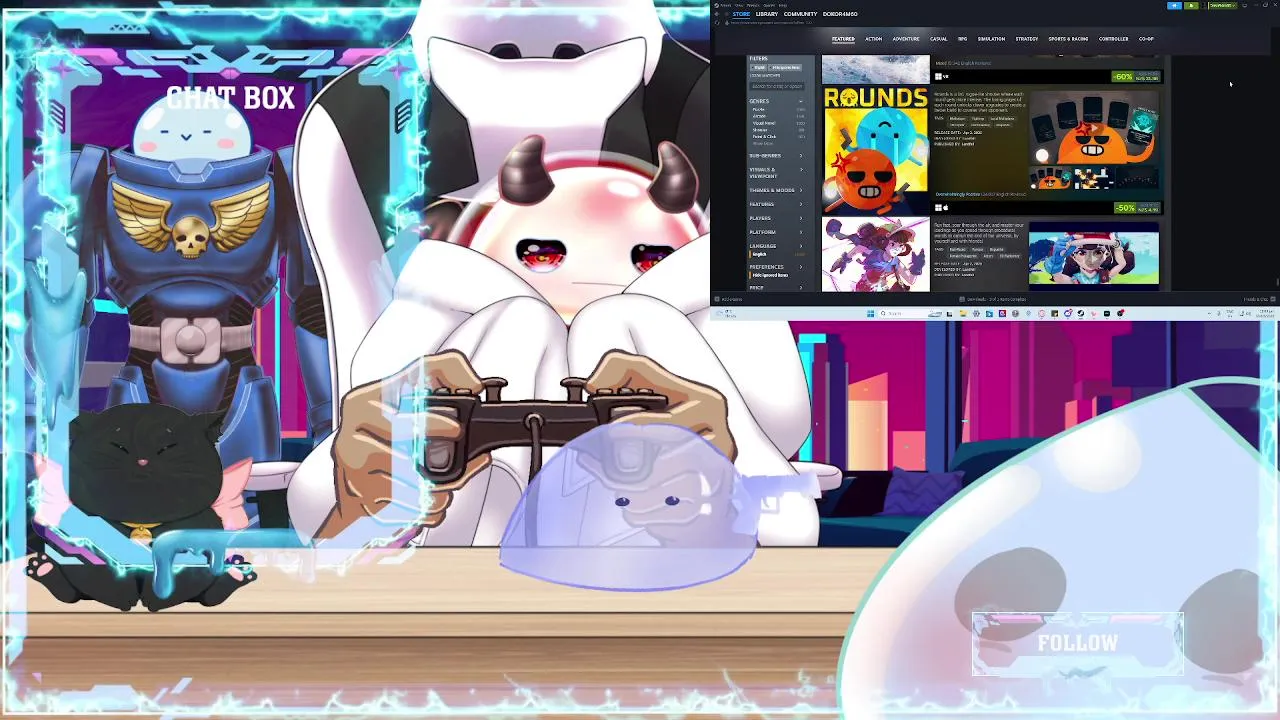Click Add a Game in Steam footer

click(x=730, y=299)
